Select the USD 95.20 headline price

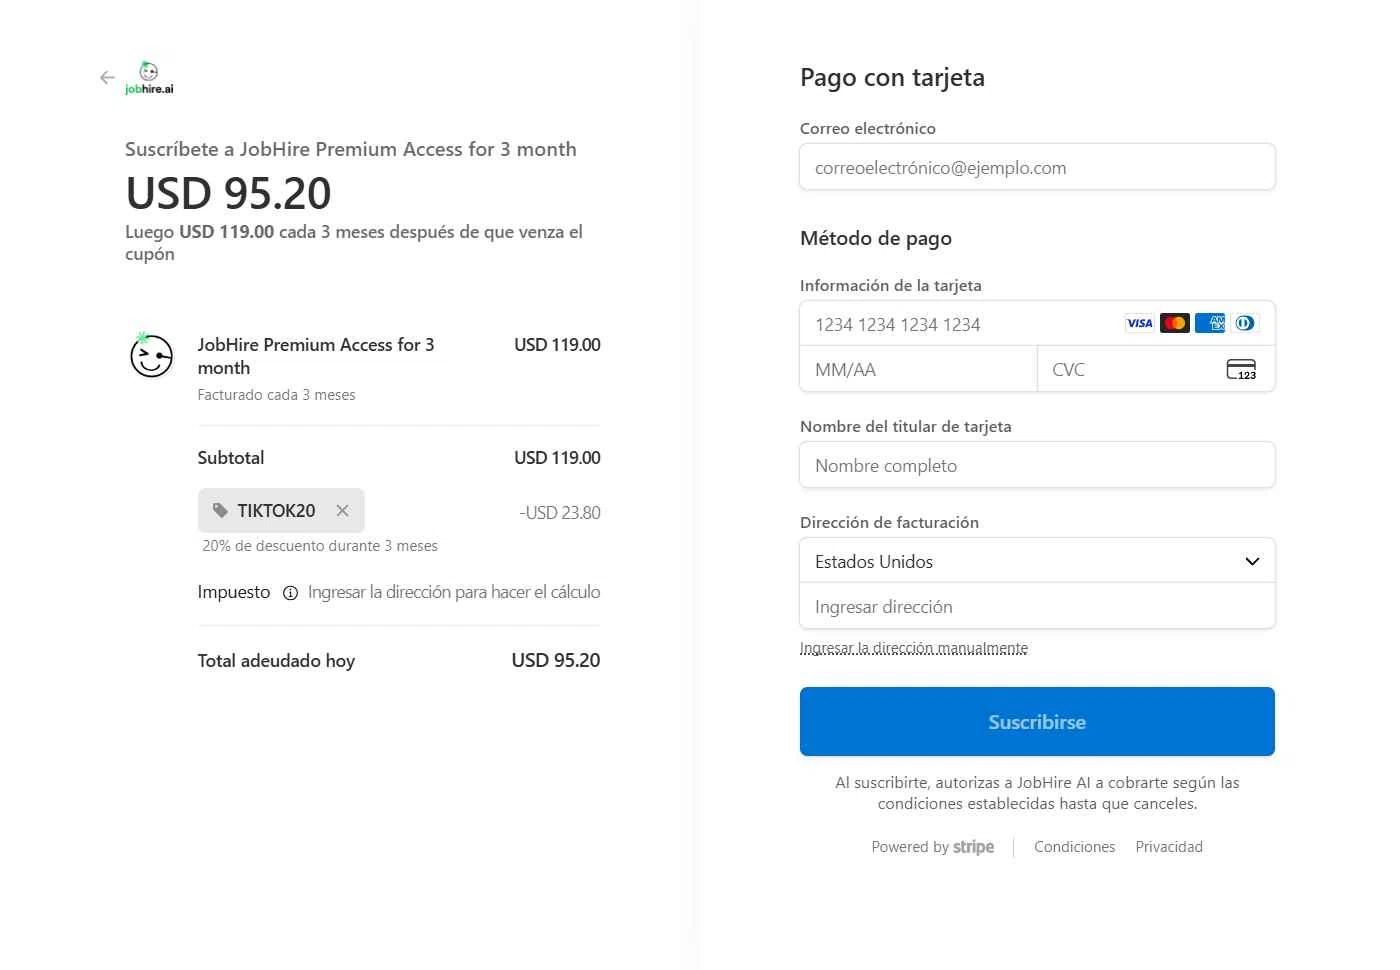pos(228,193)
